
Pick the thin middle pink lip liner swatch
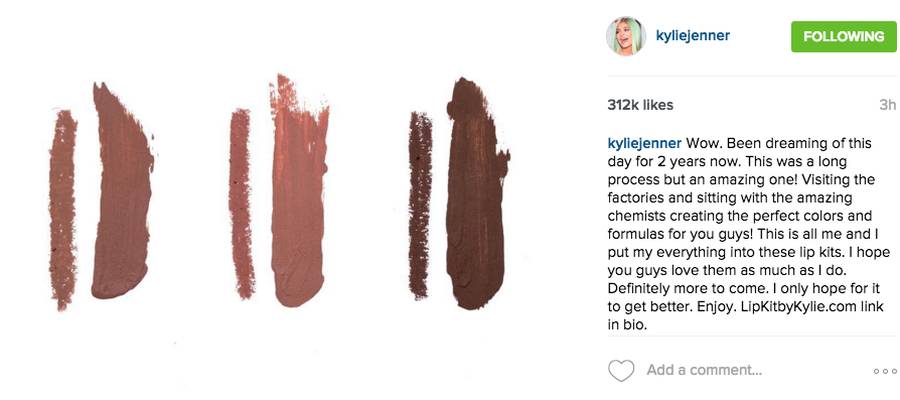tap(241, 204)
